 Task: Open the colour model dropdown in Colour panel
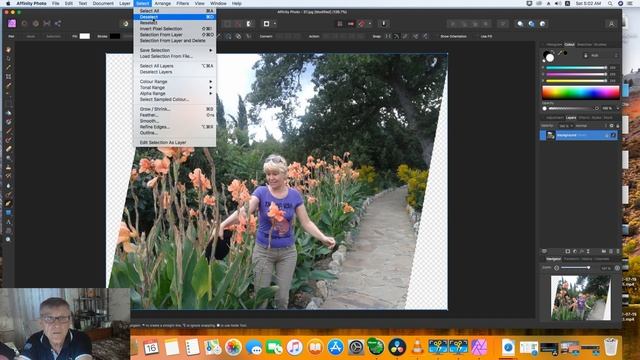coord(603,55)
